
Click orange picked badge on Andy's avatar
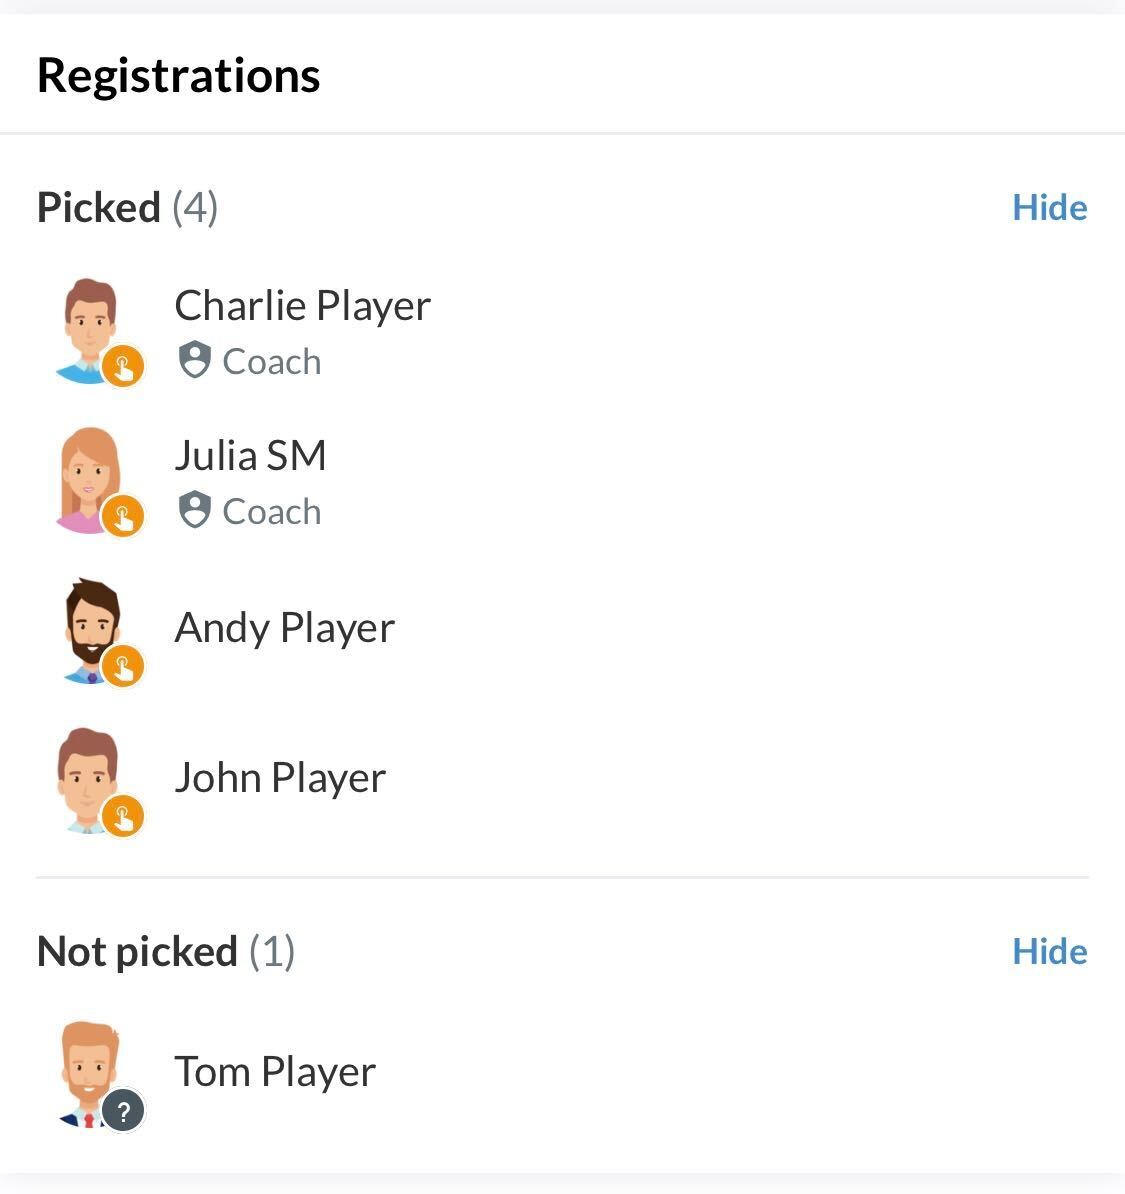pos(123,666)
